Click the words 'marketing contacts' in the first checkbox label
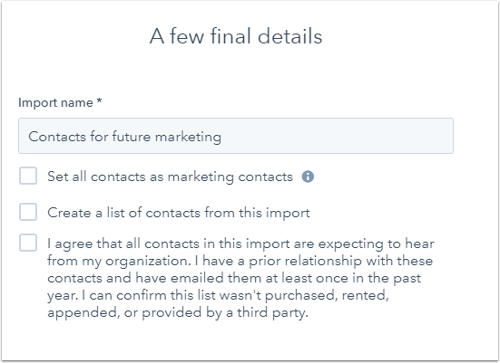The width and height of the screenshot is (500, 363). pyautogui.click(x=230, y=177)
